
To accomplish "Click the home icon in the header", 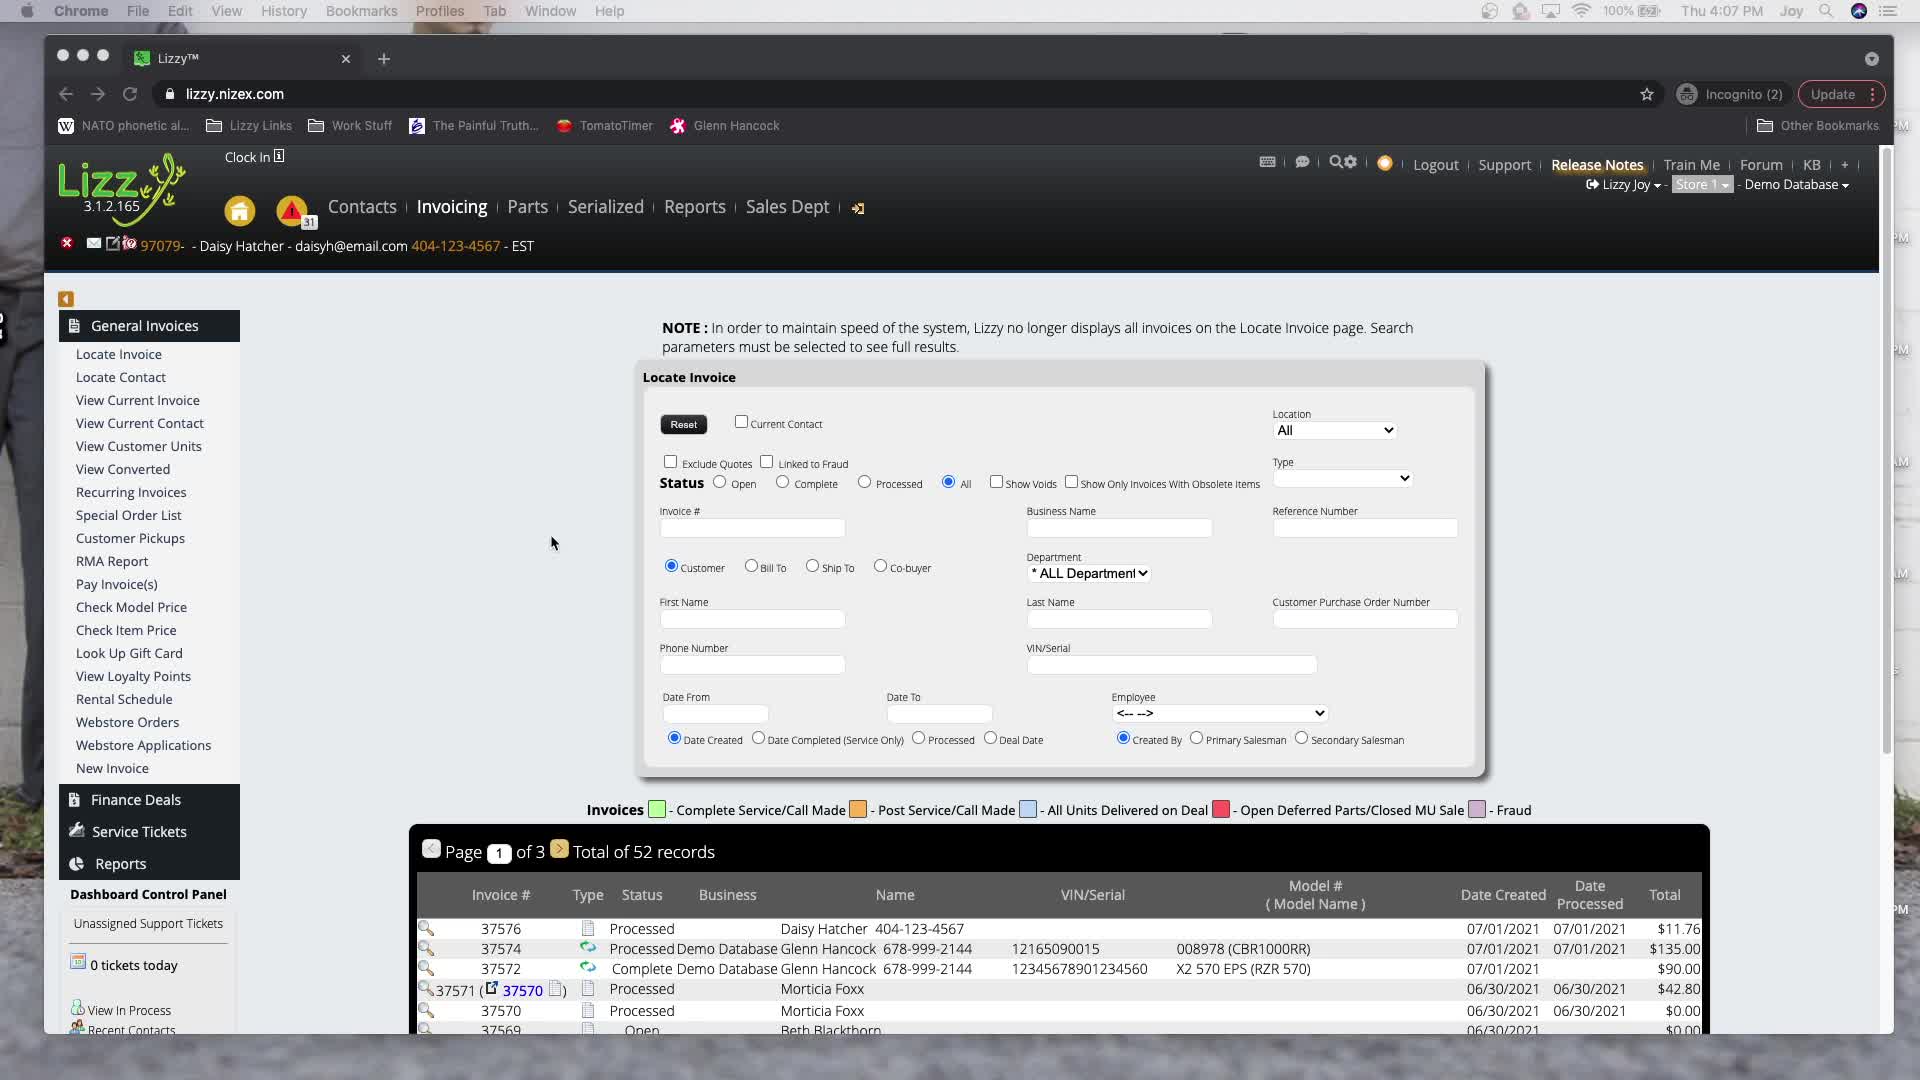I will 239,211.
